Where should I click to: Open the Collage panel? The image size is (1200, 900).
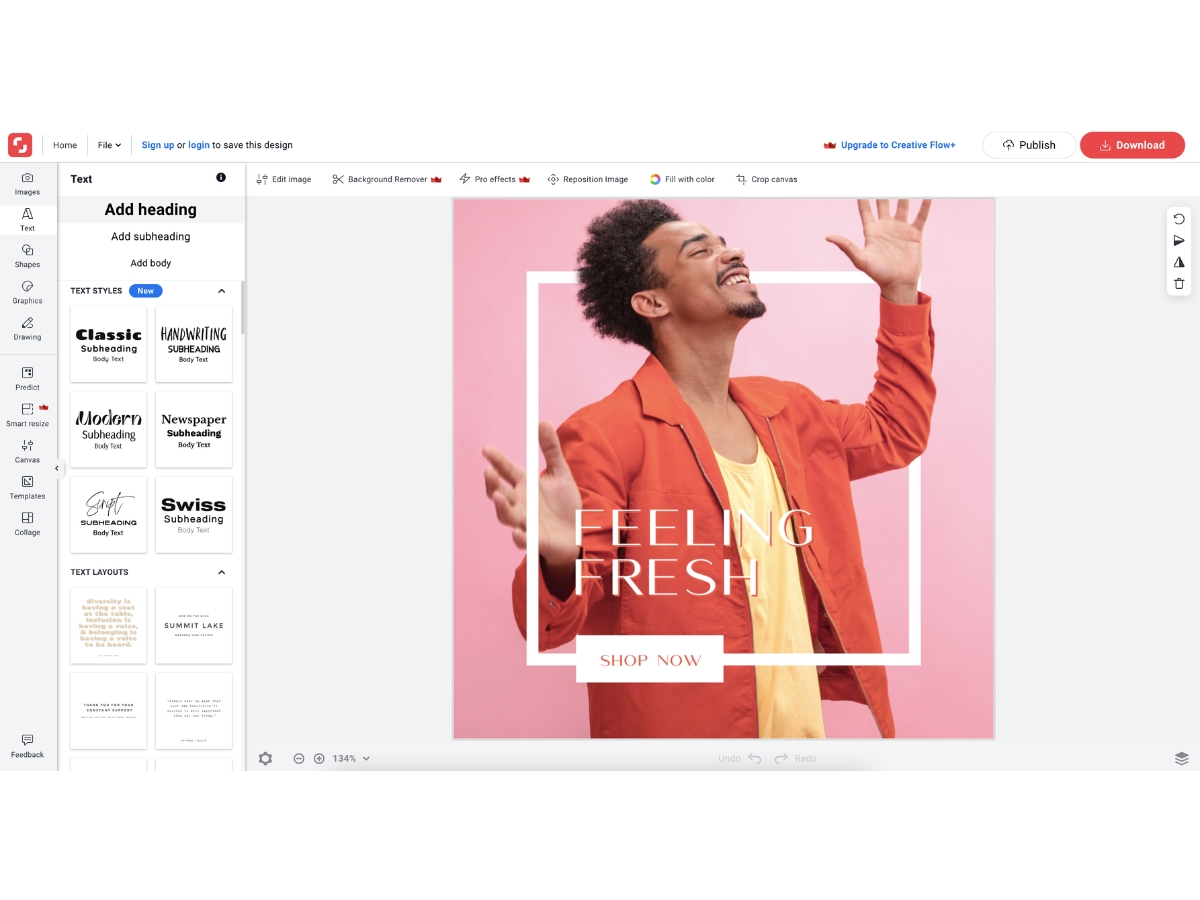tap(27, 524)
